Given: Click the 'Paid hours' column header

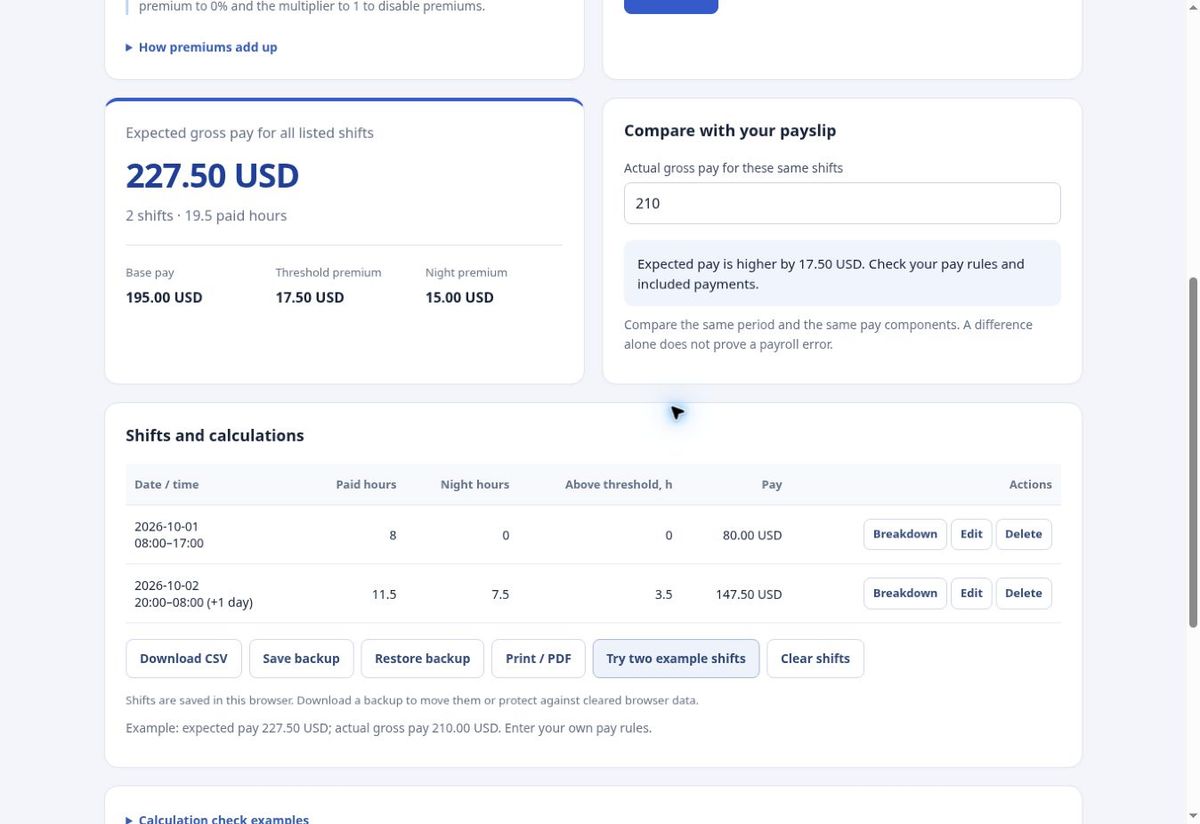Looking at the screenshot, I should (x=366, y=484).
